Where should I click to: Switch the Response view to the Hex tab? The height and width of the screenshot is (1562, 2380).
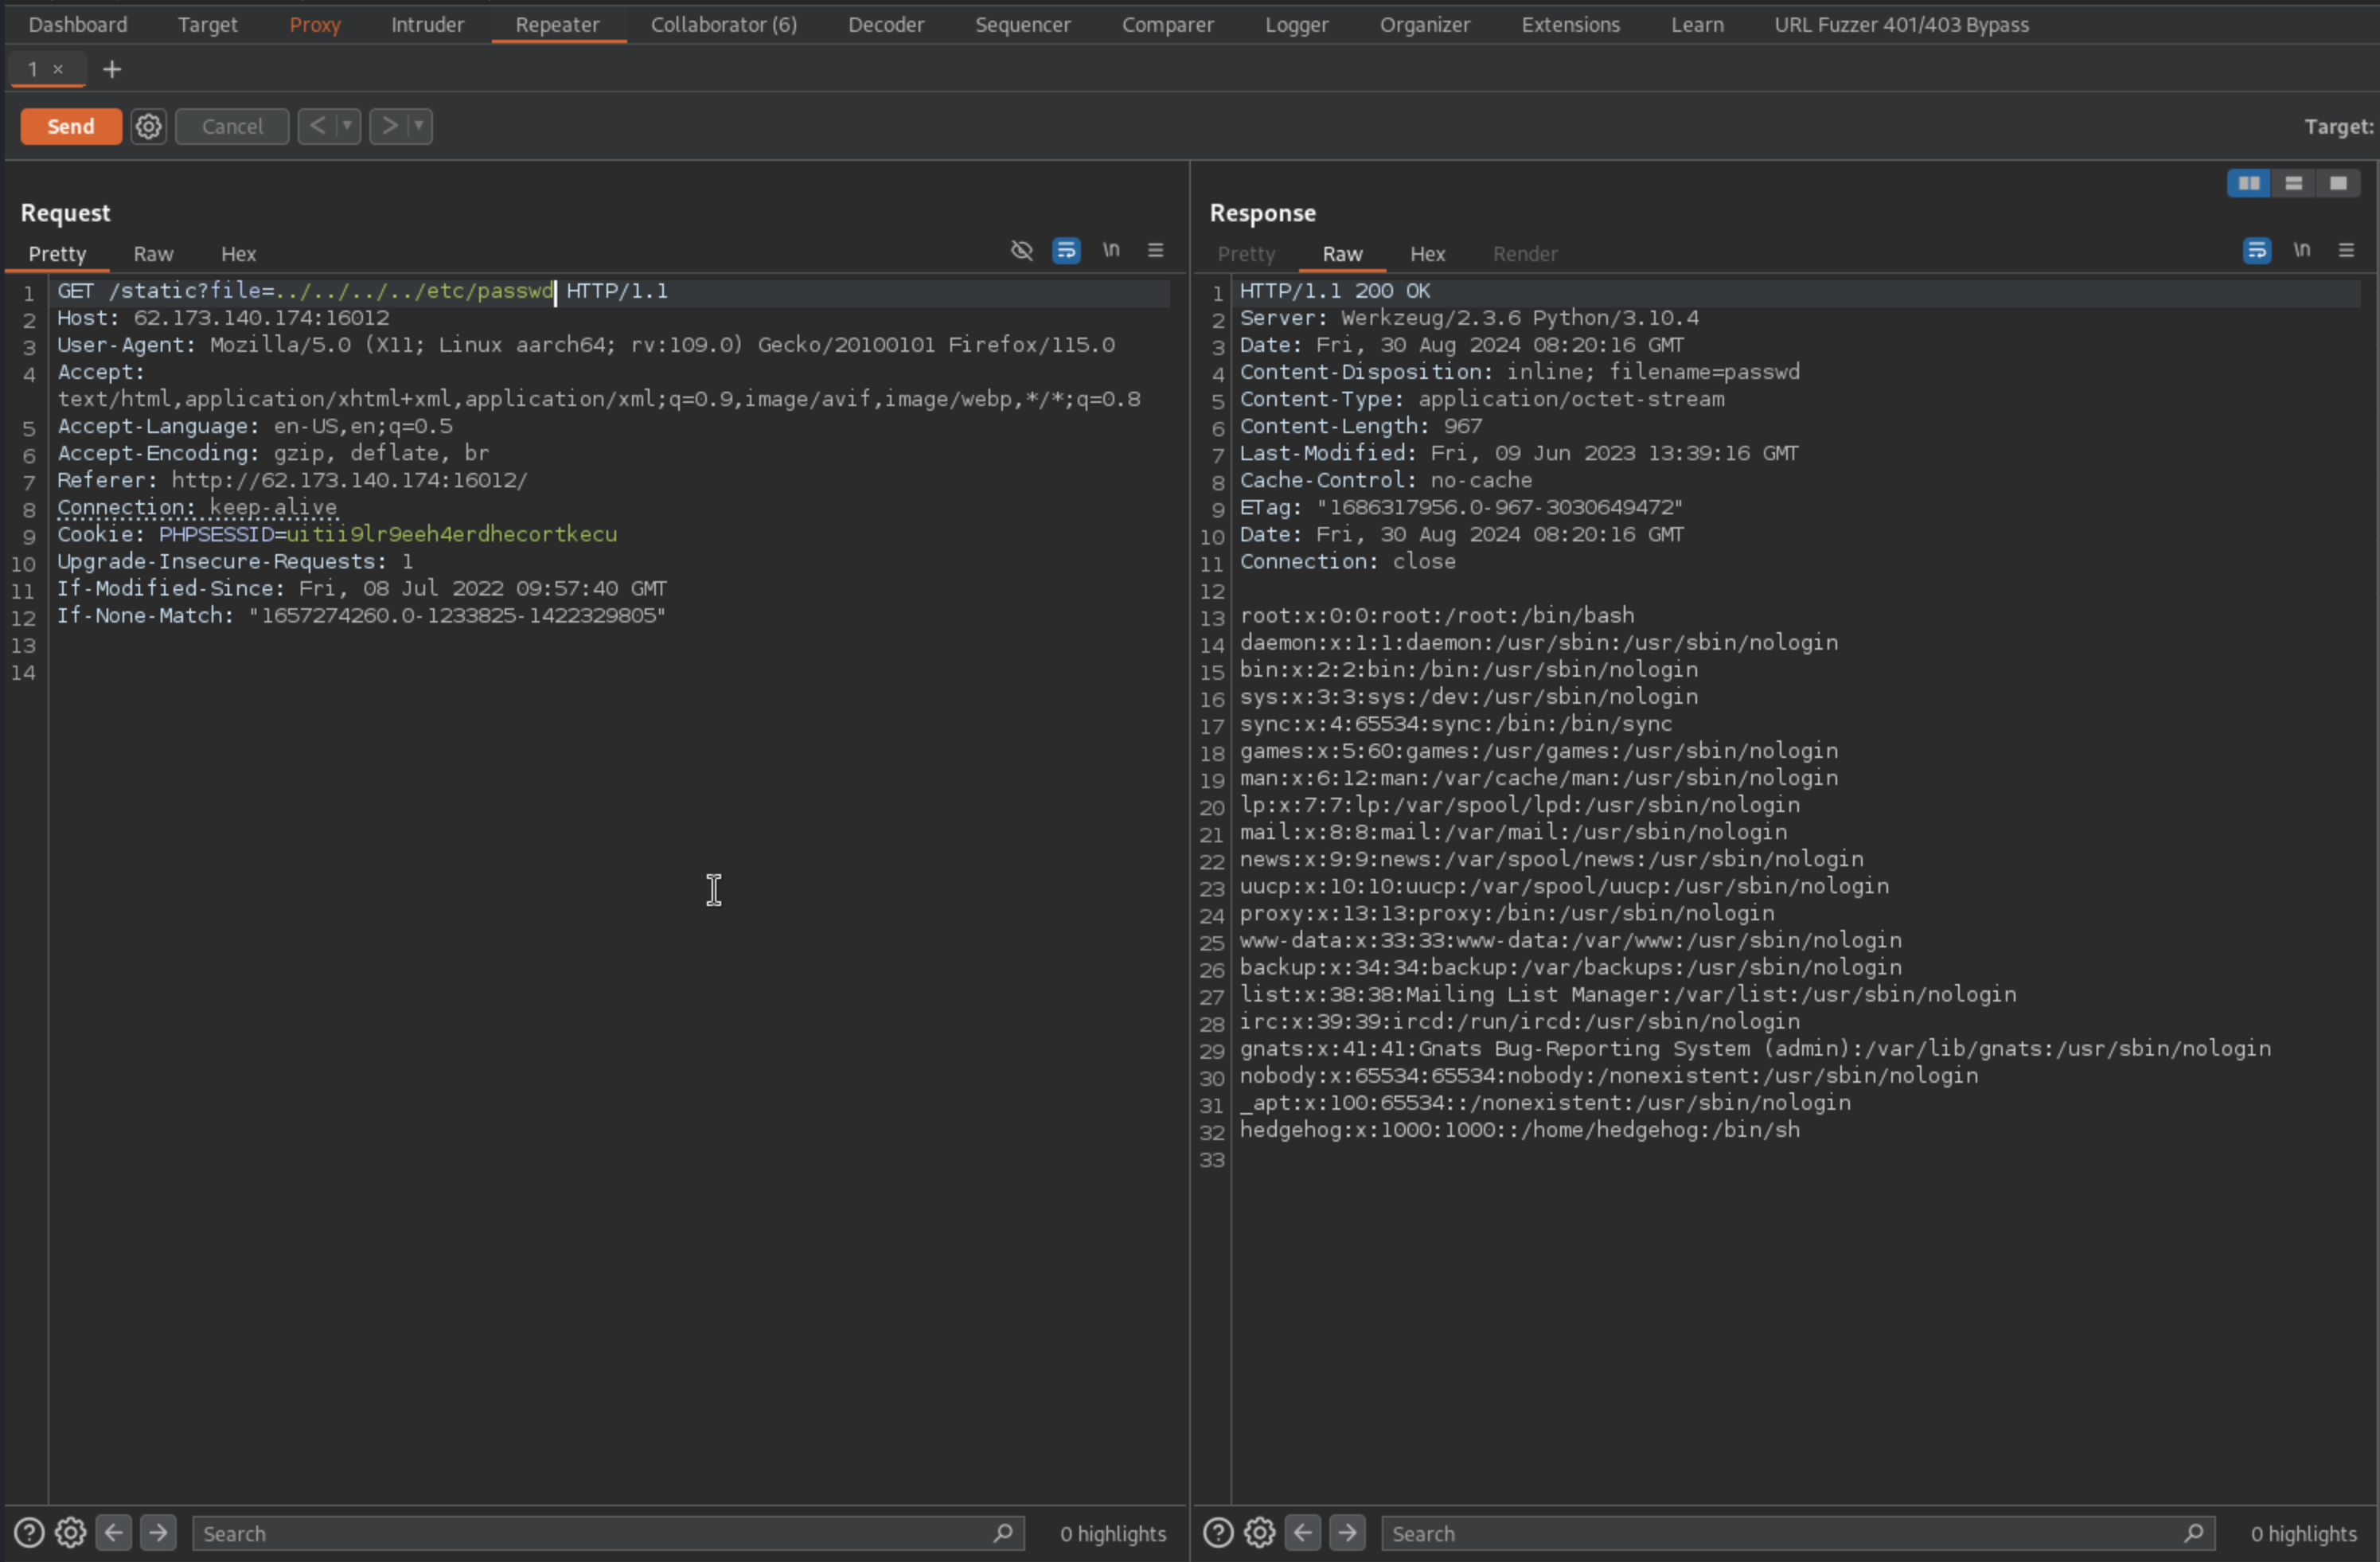coord(1427,254)
